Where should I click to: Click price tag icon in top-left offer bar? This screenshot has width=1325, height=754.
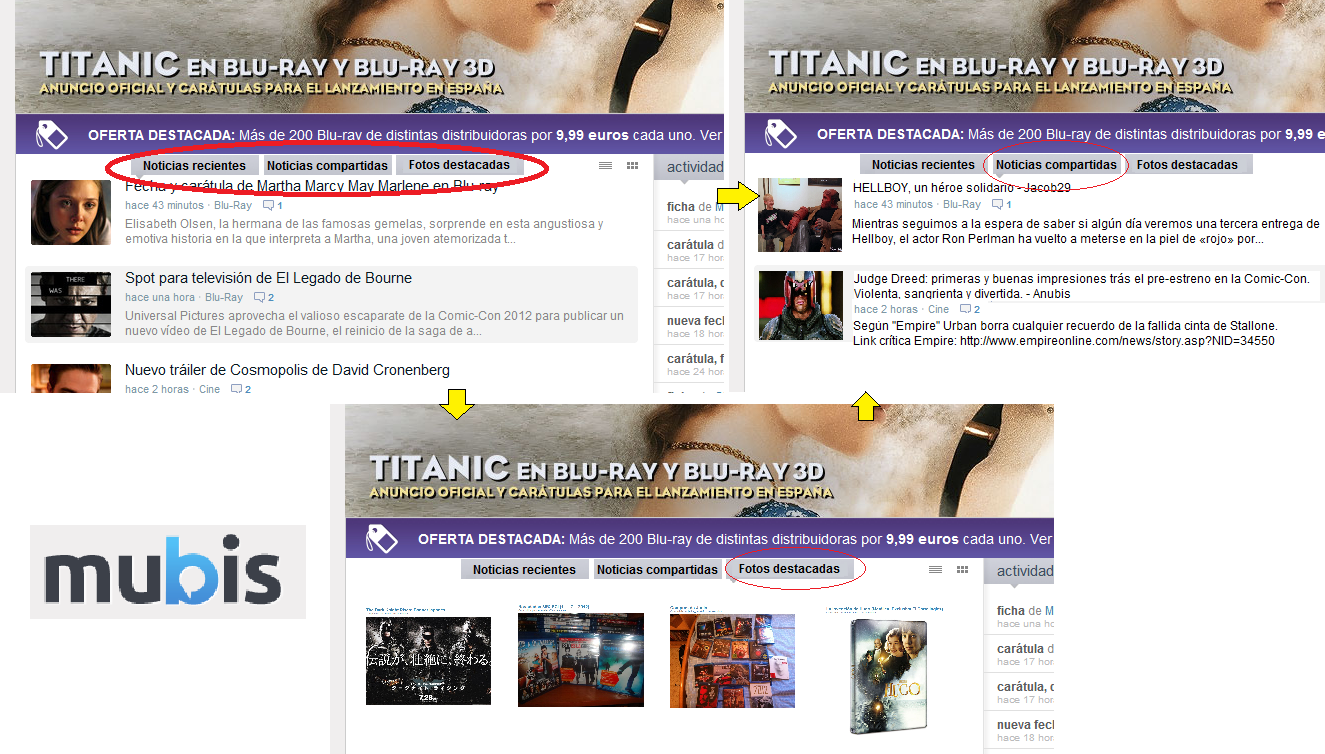(52, 134)
